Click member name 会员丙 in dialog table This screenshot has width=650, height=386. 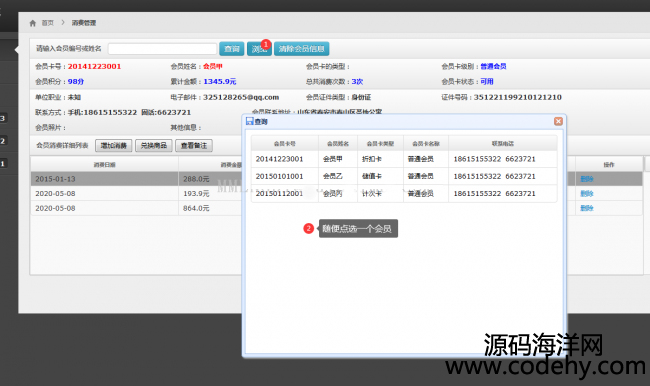click(333, 194)
